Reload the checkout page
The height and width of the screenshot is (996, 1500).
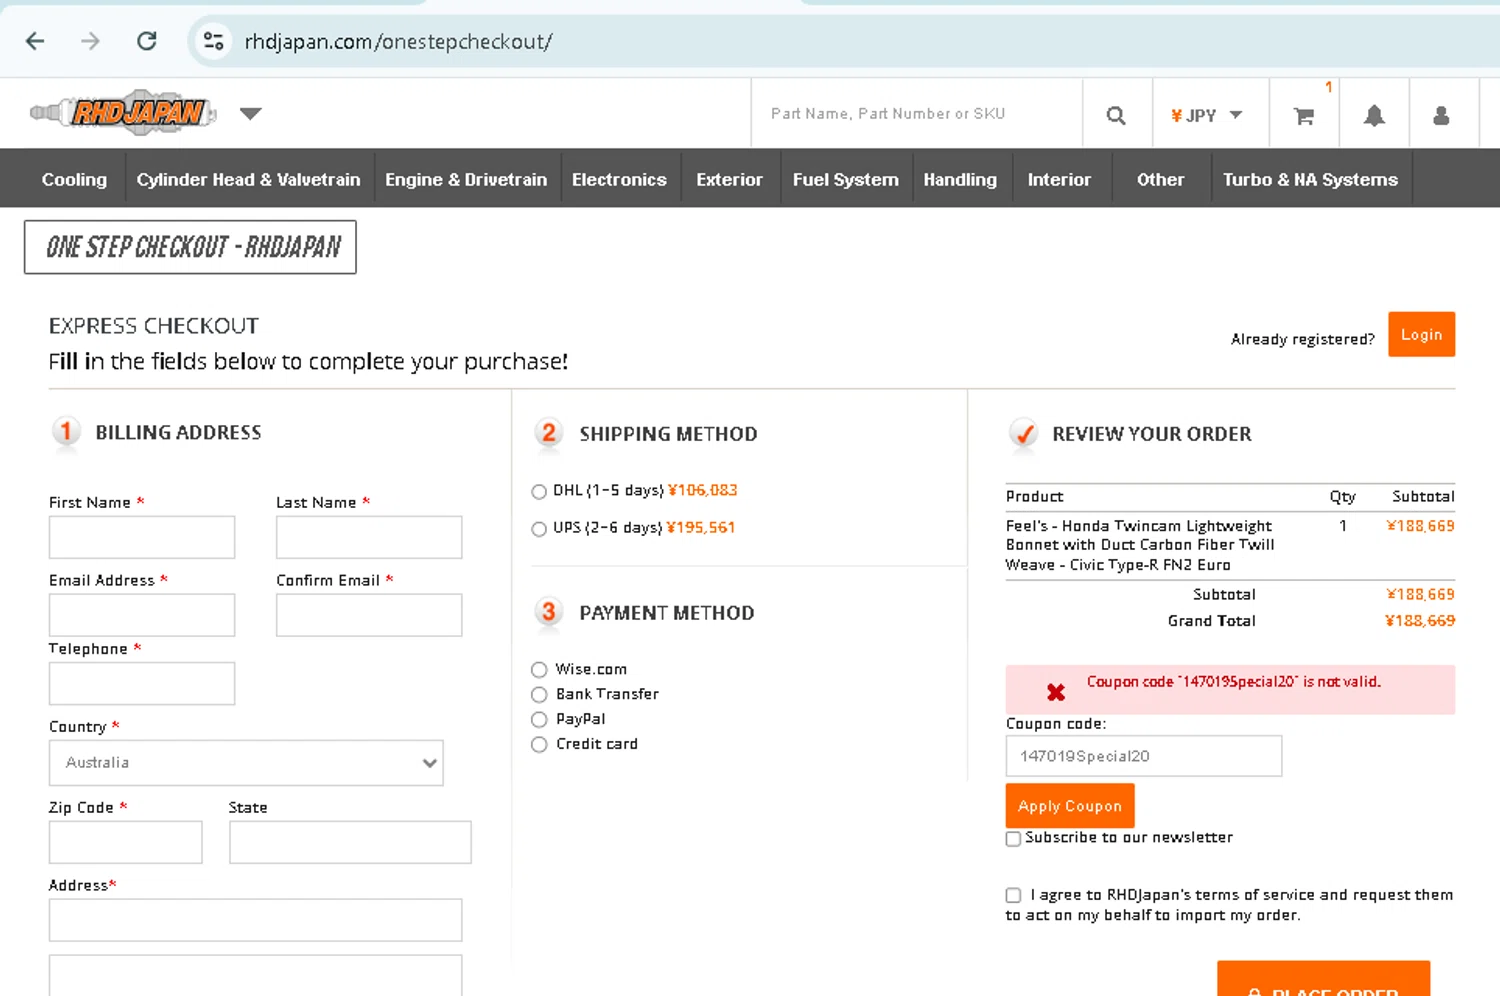coord(147,41)
